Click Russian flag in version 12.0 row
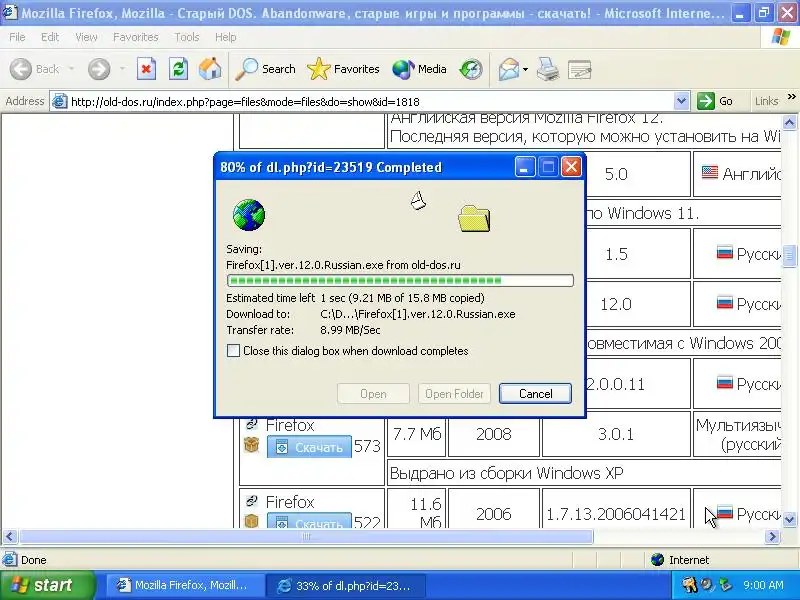The image size is (800, 600). [x=724, y=303]
